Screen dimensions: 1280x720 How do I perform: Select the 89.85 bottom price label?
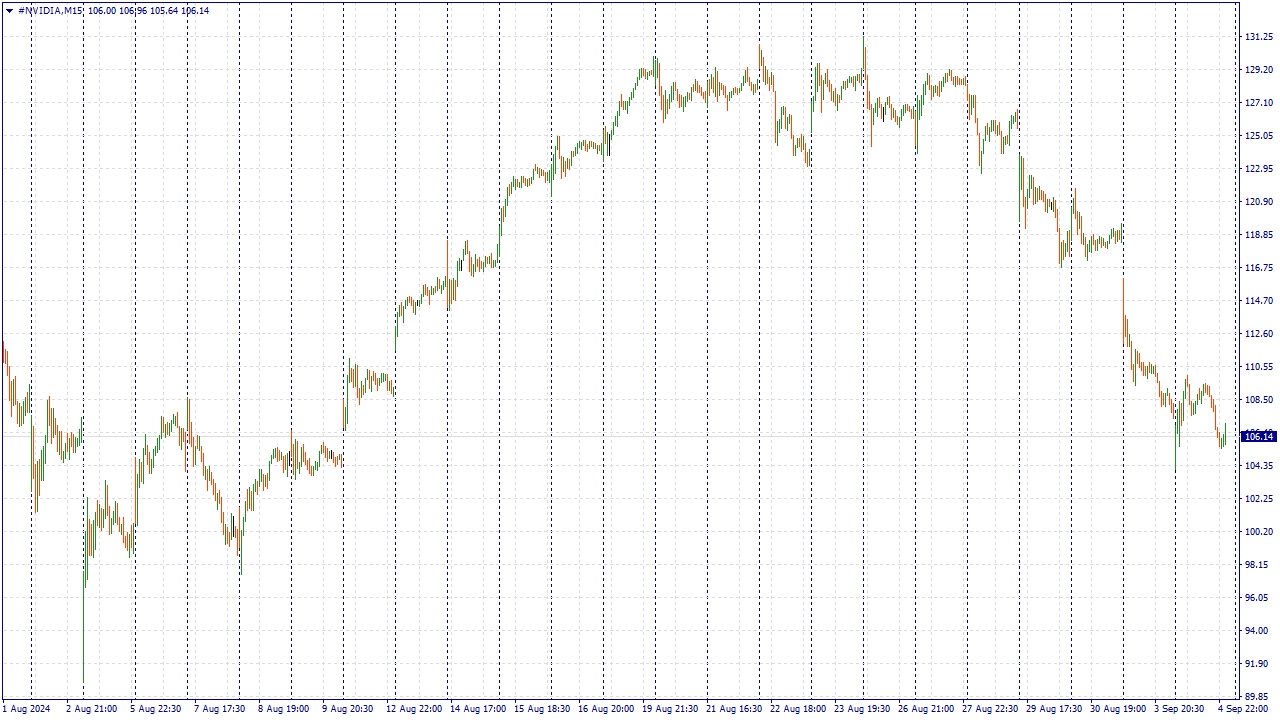point(1258,697)
